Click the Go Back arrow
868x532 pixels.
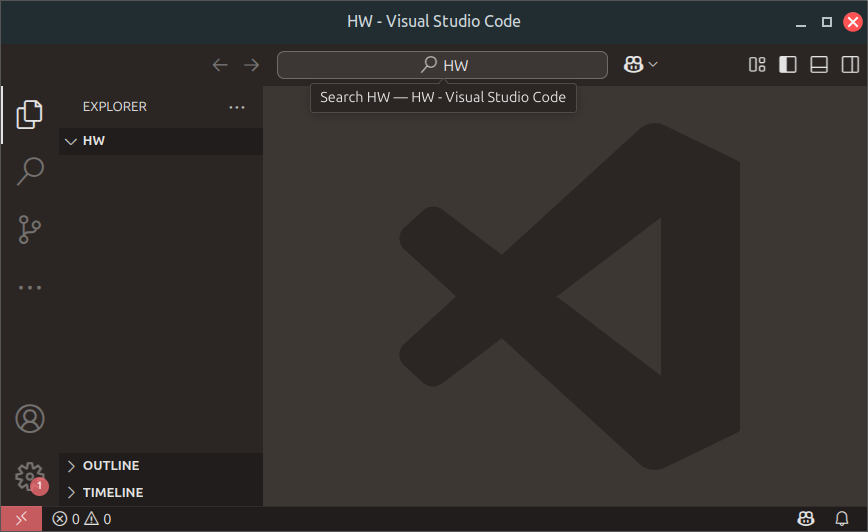[220, 65]
